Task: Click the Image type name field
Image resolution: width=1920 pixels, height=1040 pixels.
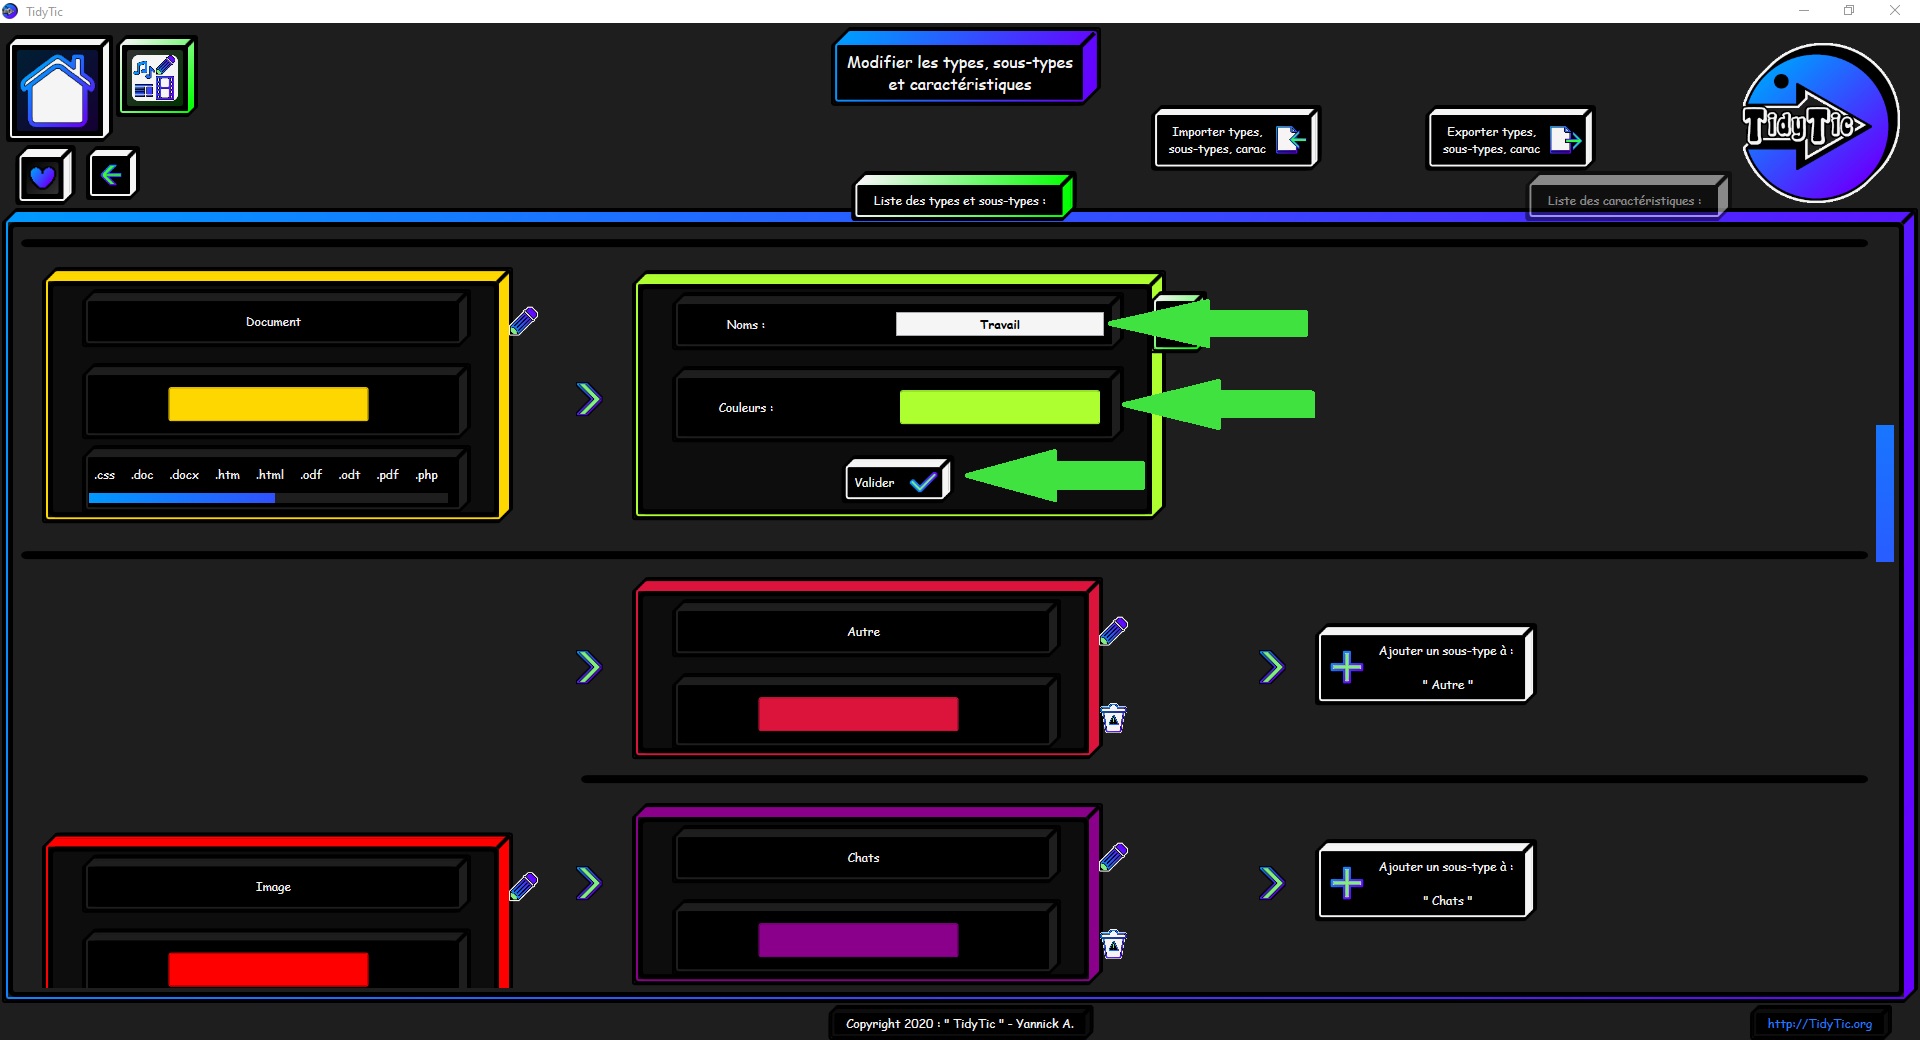Action: (x=273, y=887)
